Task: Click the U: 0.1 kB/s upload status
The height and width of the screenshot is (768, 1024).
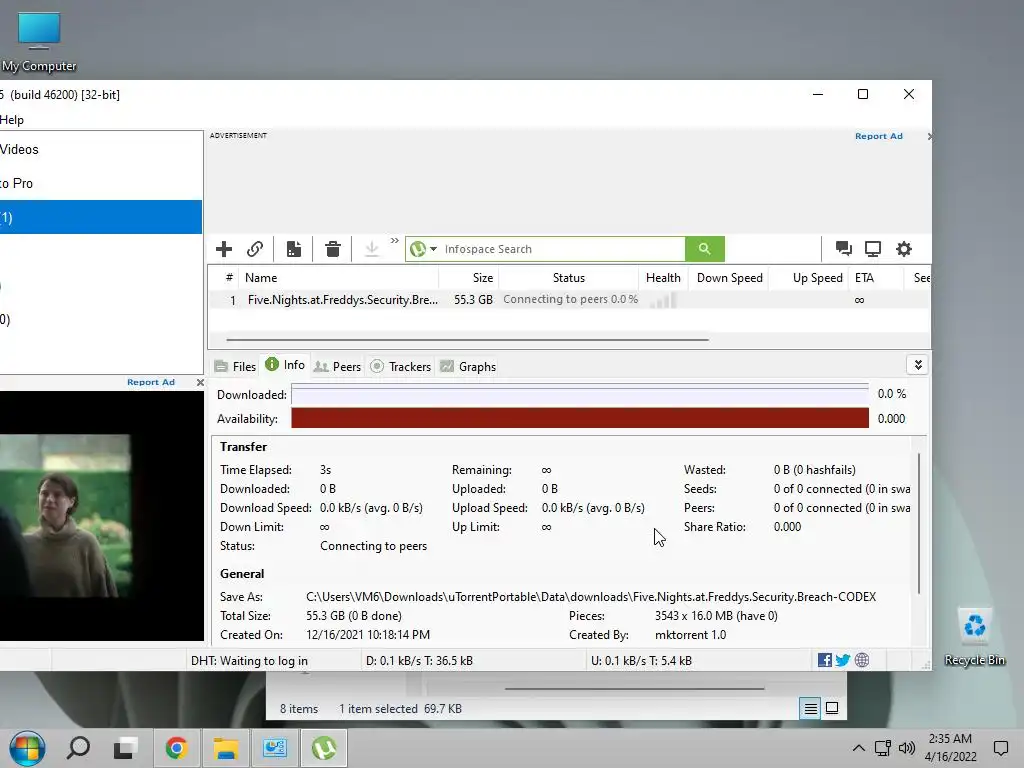Action: [641, 661]
